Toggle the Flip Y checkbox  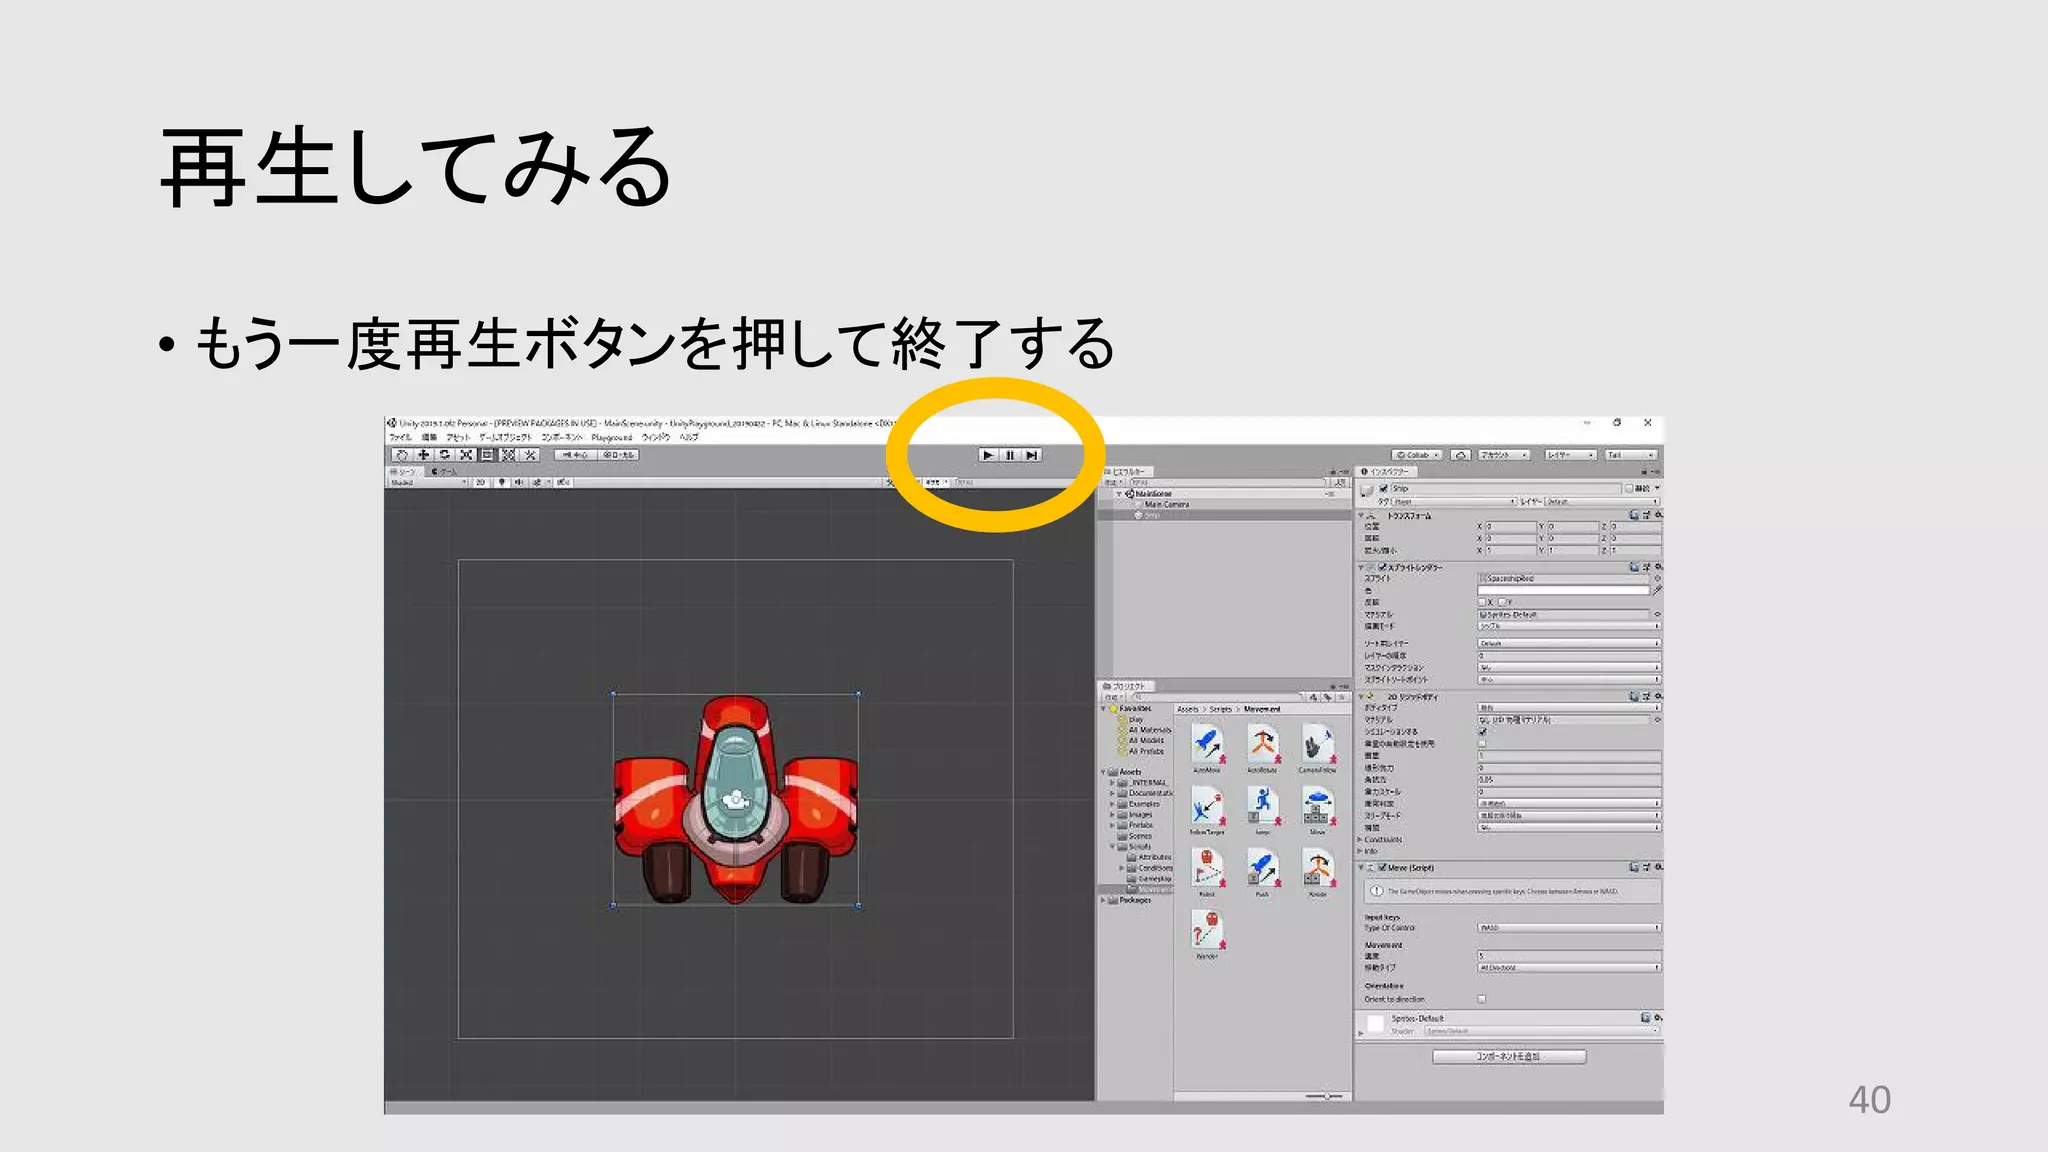coord(1503,602)
